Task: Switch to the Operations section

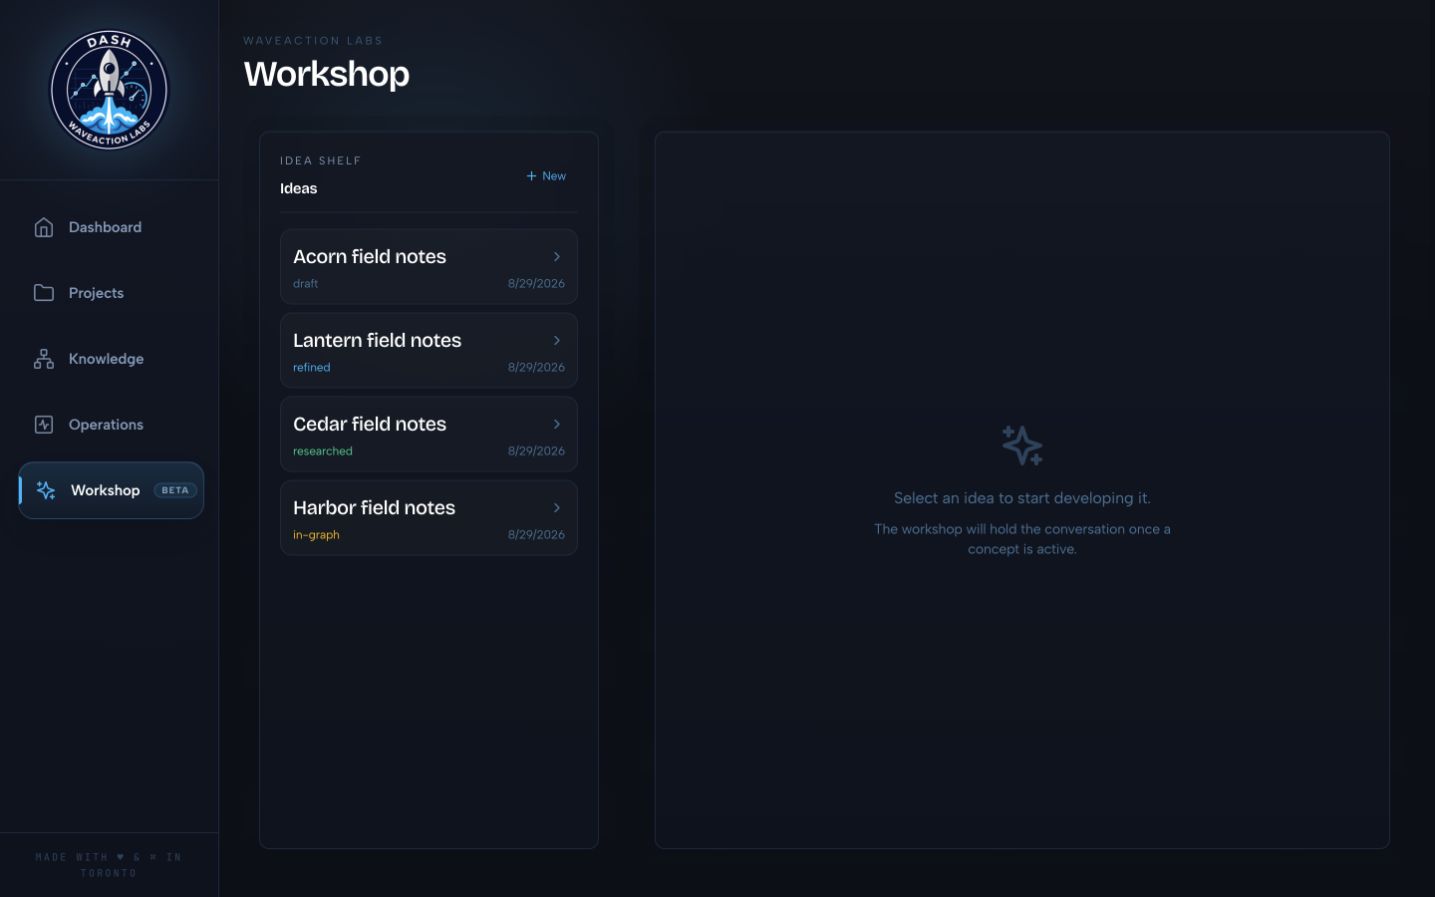Action: coord(111,425)
